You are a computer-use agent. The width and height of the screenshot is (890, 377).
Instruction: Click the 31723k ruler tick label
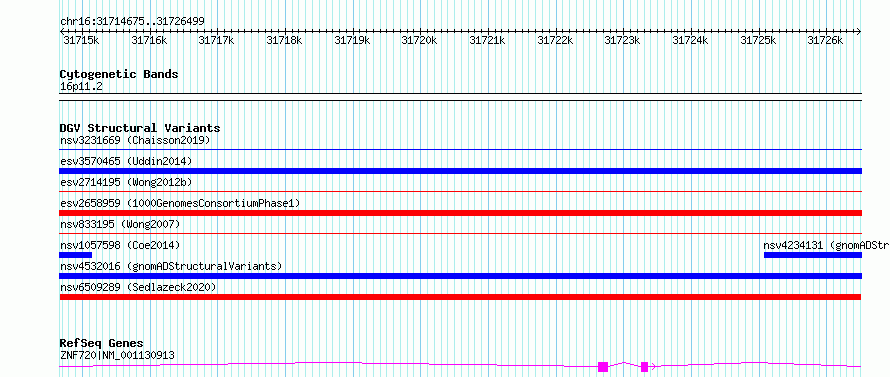point(623,40)
